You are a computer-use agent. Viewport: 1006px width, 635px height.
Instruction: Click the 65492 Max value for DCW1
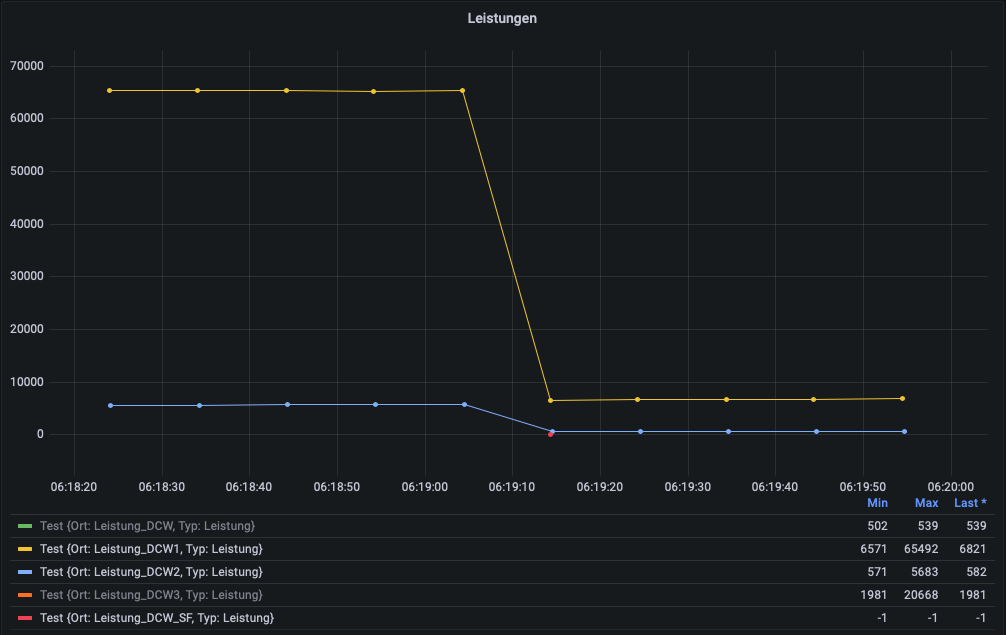(921, 549)
